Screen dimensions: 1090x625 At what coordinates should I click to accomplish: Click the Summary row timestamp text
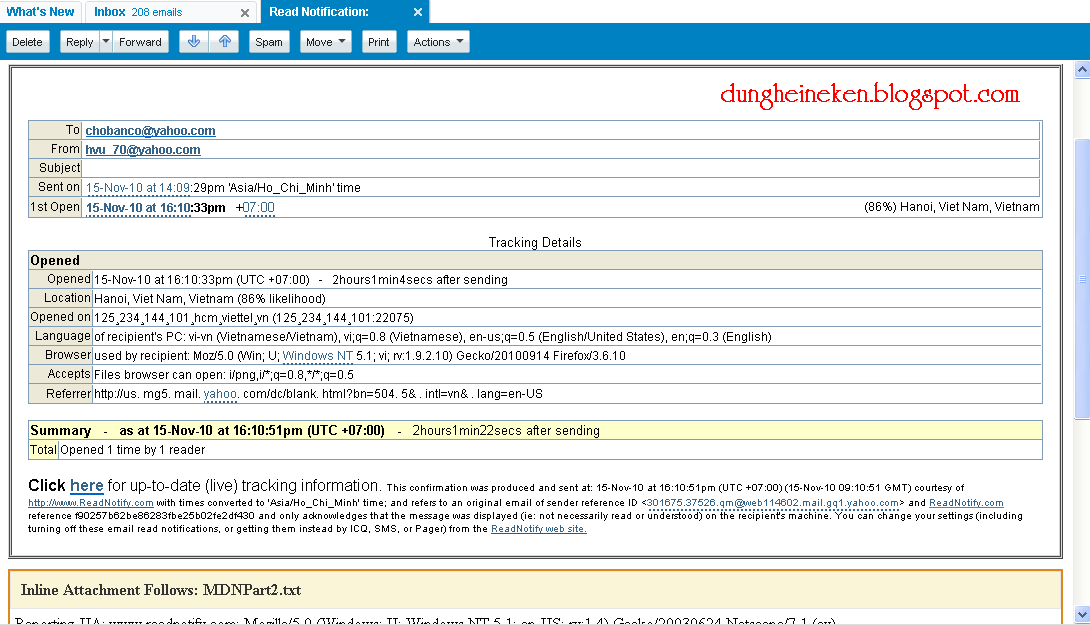[x=252, y=431]
